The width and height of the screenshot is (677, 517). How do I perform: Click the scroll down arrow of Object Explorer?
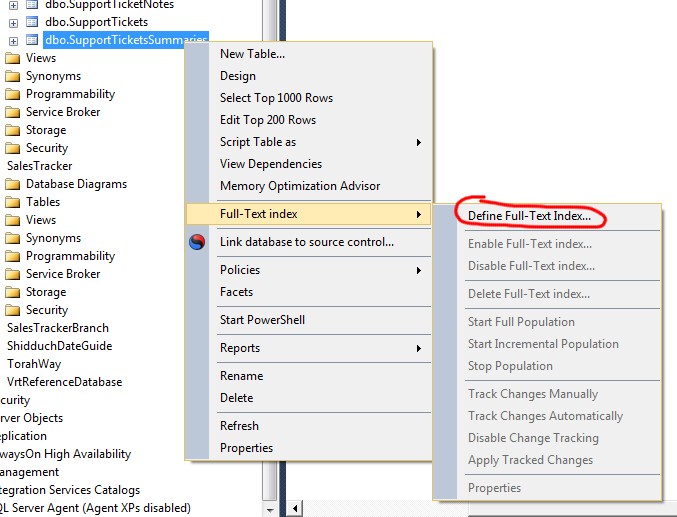pyautogui.click(x=270, y=510)
